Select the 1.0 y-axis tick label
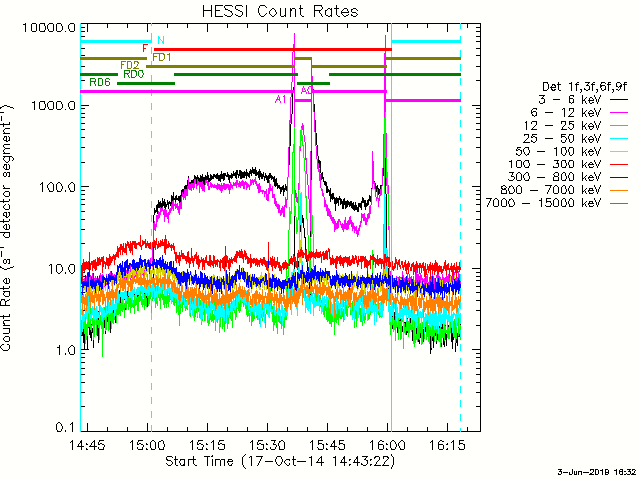The height and width of the screenshot is (480, 640). tap(66, 350)
